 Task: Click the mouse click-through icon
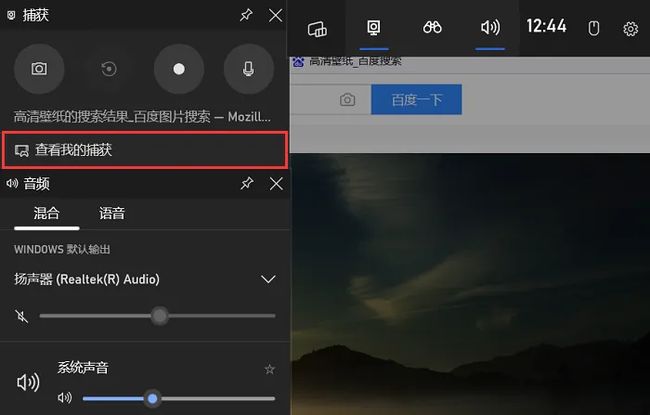point(594,28)
